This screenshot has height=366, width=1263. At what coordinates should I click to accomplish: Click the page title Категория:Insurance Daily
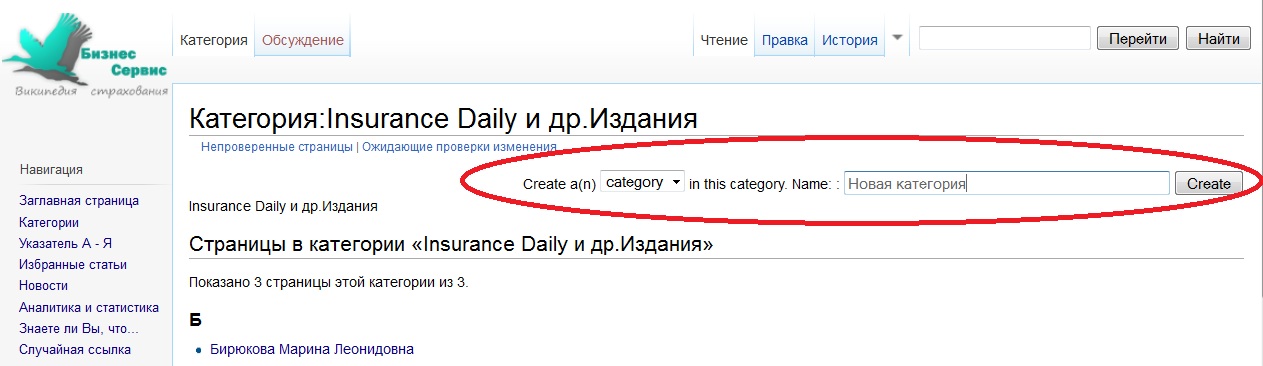click(443, 119)
